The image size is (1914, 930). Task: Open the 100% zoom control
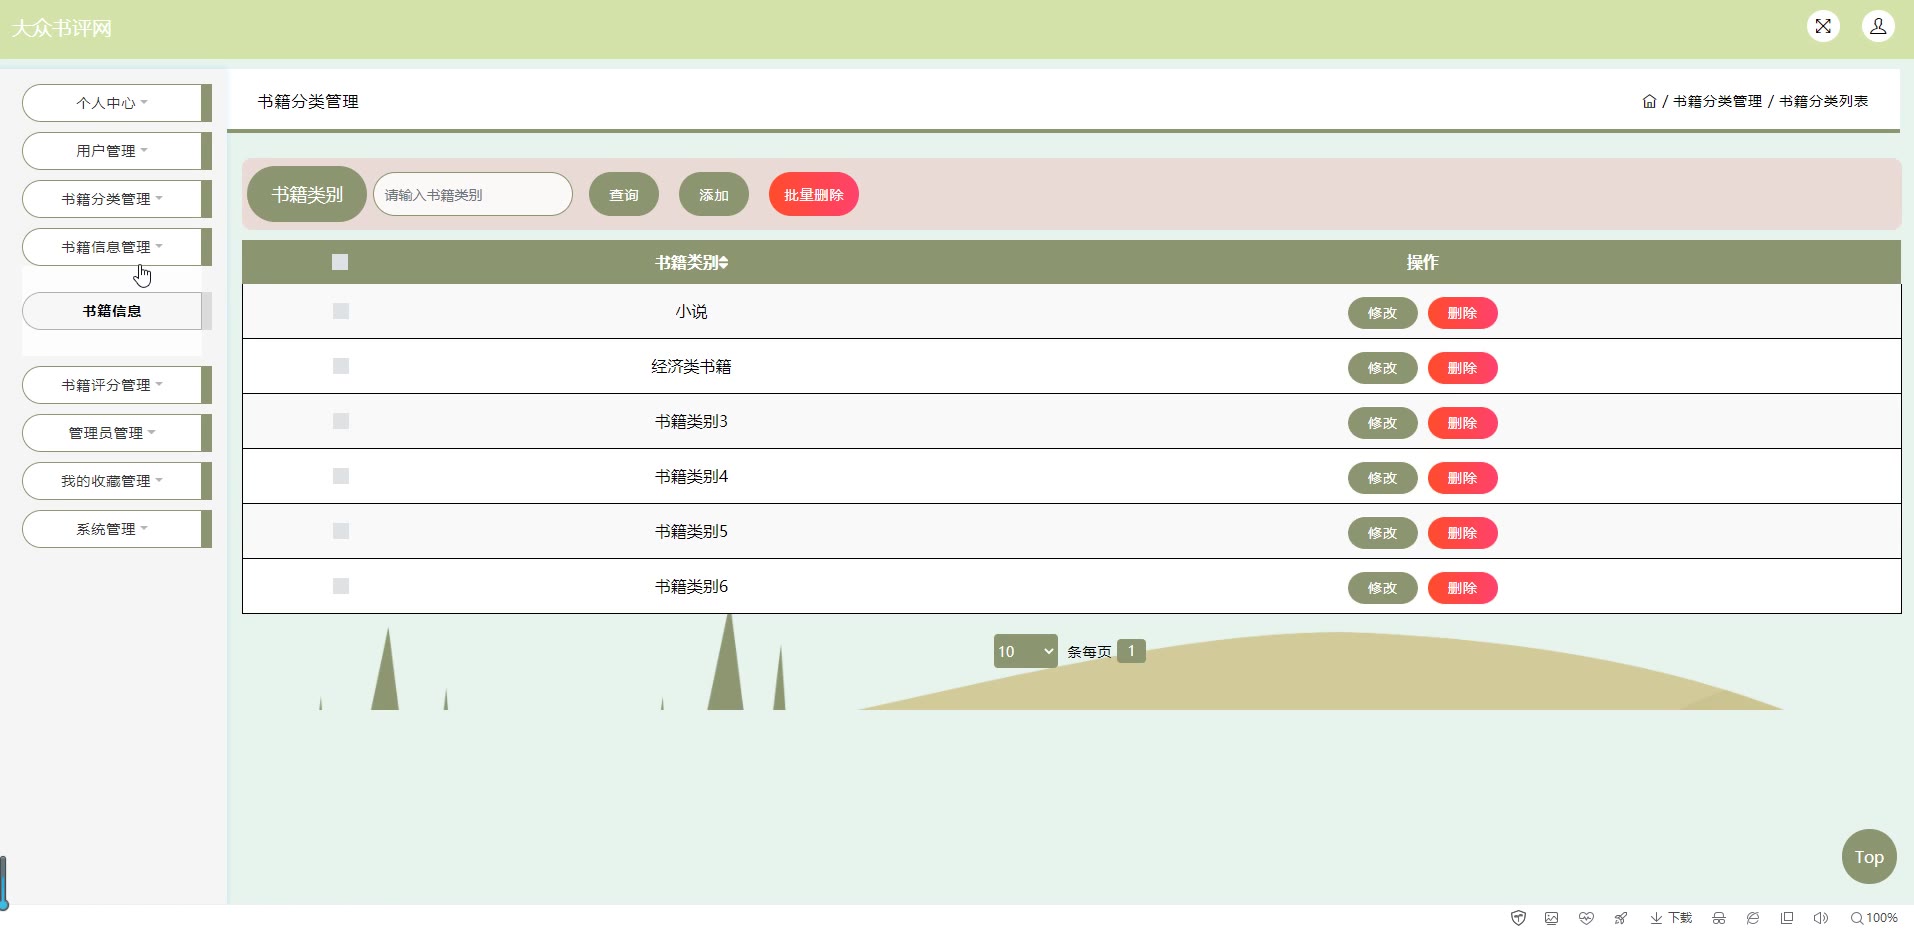pyautogui.click(x=1874, y=918)
